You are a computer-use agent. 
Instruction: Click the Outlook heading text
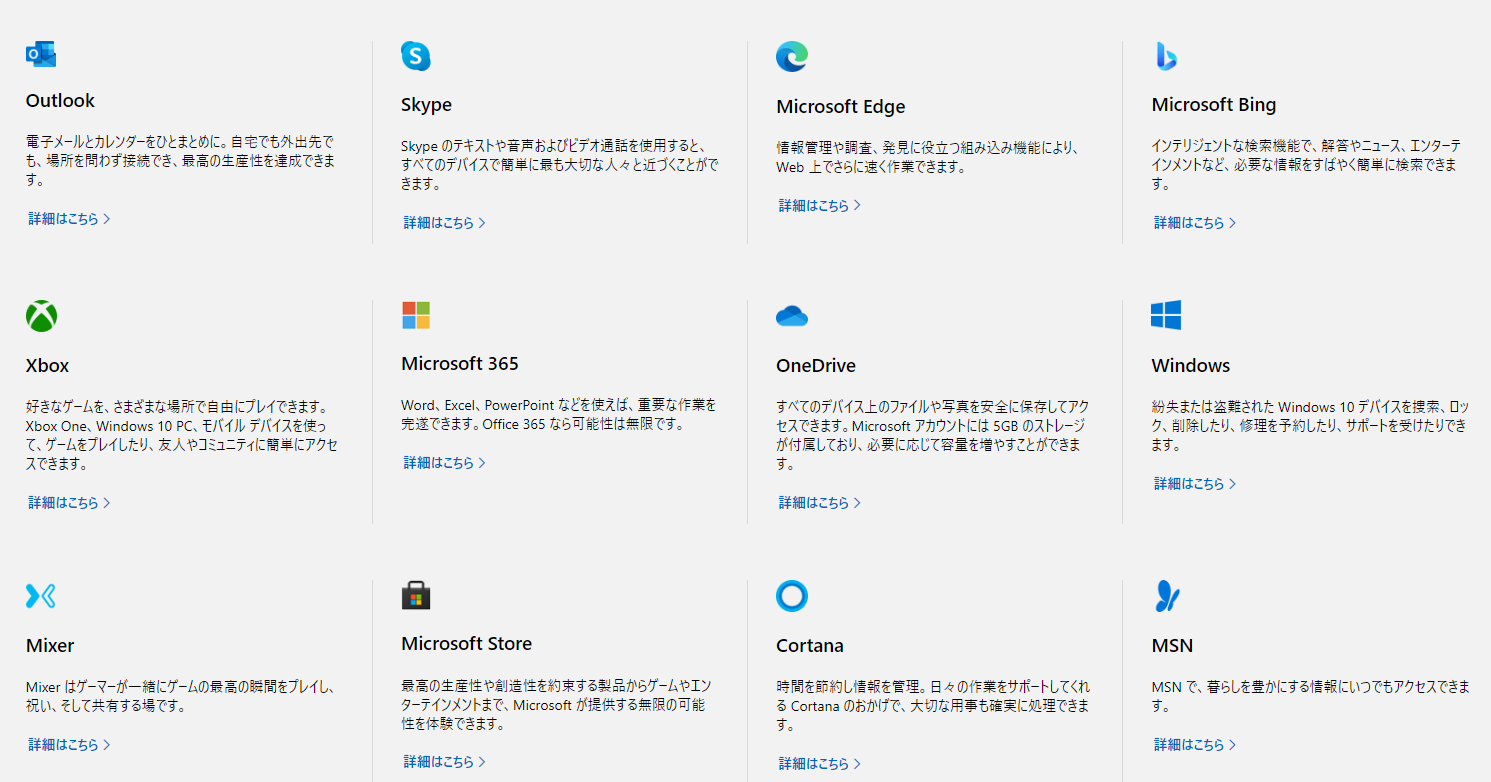coord(60,101)
